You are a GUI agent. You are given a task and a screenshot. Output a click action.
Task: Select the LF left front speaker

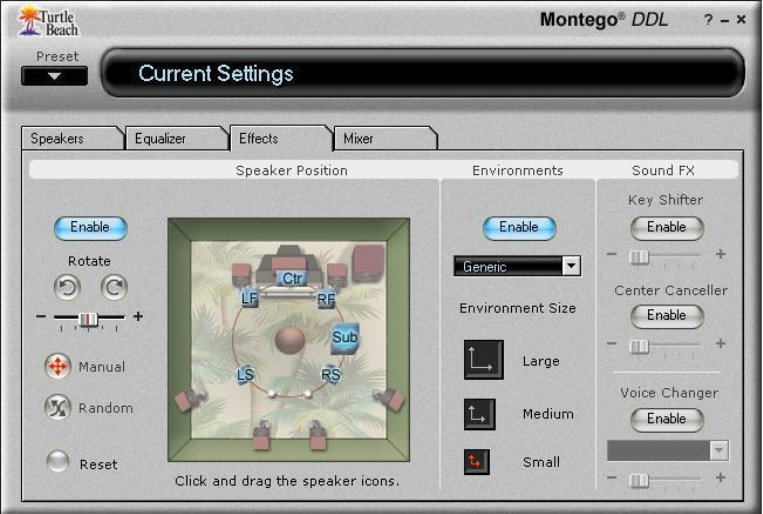tap(249, 298)
